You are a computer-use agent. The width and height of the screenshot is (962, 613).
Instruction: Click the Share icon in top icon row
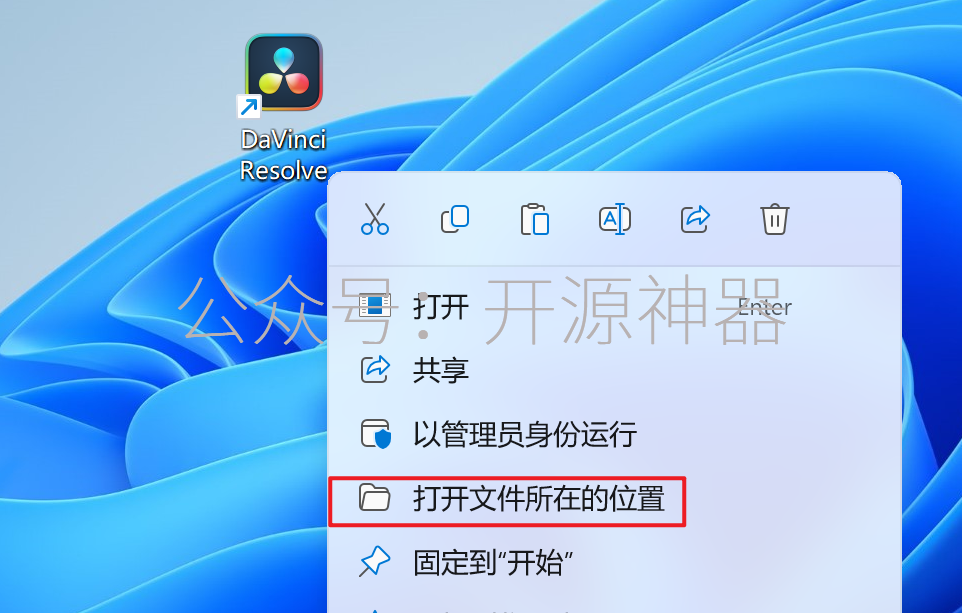coord(695,219)
